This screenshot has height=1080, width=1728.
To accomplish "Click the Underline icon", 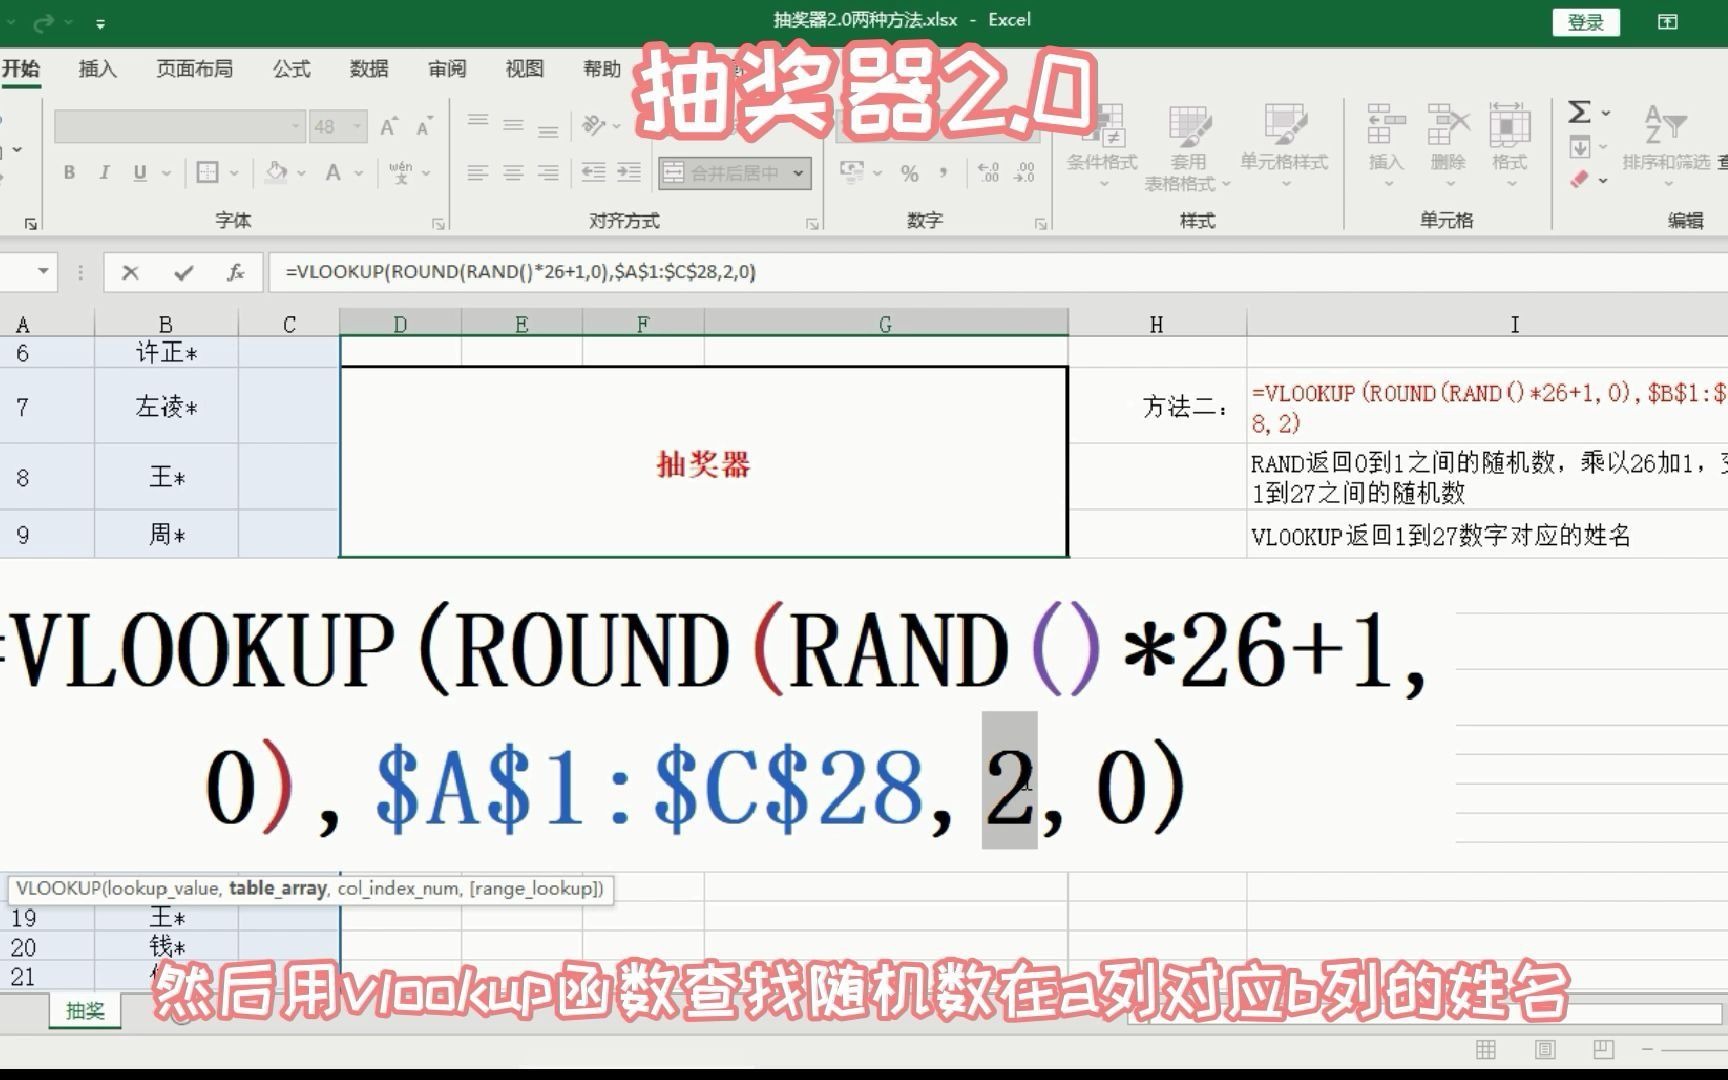I will point(138,172).
